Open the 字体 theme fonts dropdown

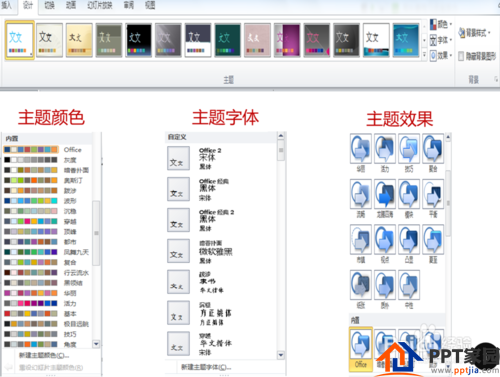(441, 40)
